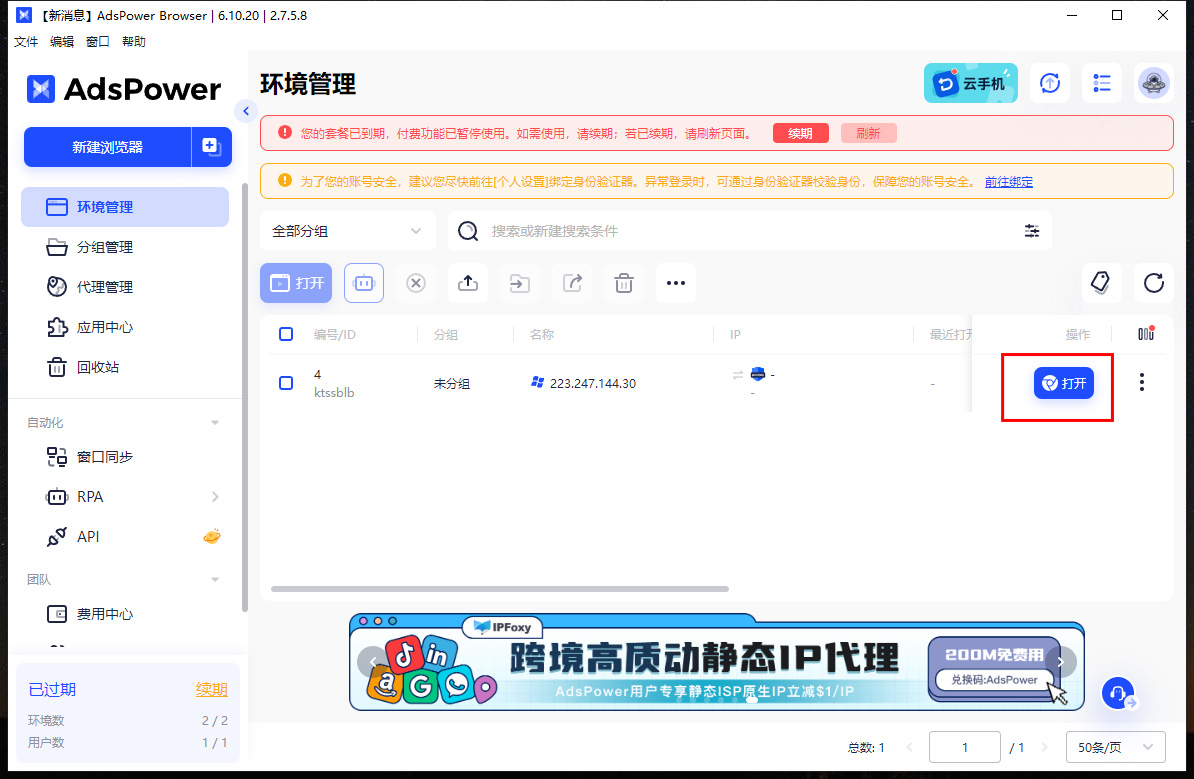Expand the RPA submenu arrow
Screen dimensions: 1194x779
[215, 496]
